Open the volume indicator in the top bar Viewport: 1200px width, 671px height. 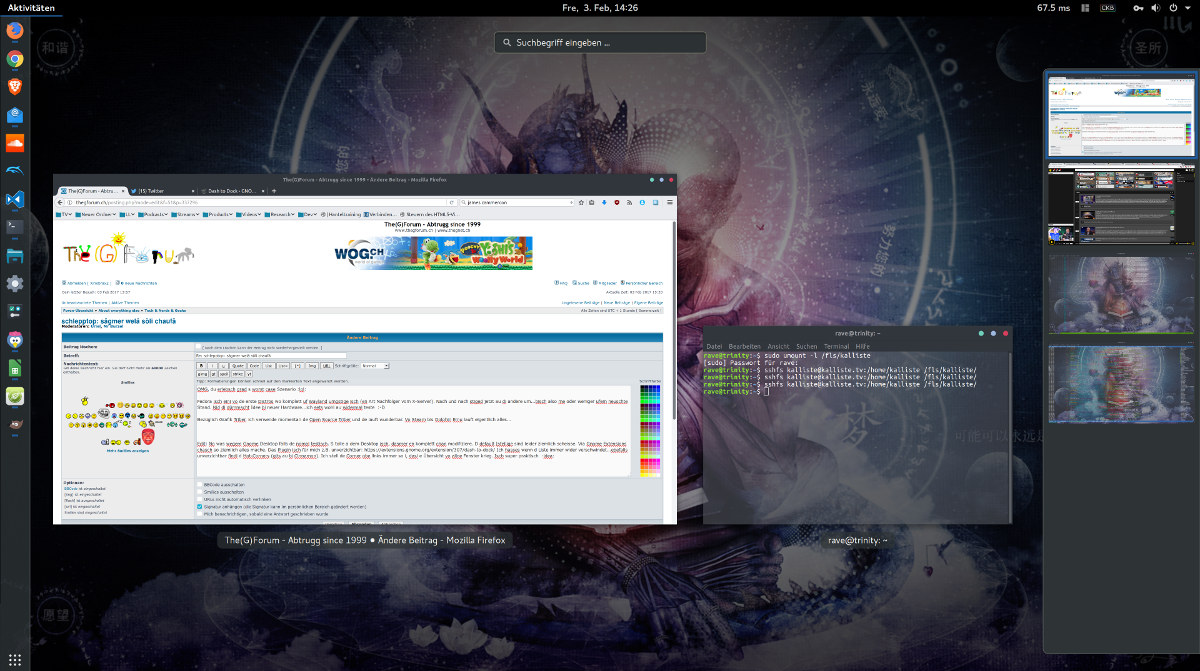tap(1156, 7)
